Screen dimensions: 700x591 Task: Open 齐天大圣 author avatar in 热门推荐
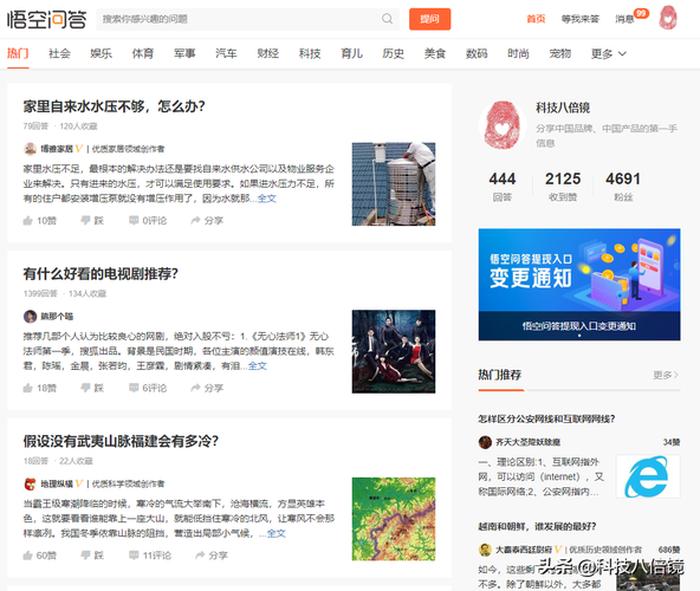485,442
